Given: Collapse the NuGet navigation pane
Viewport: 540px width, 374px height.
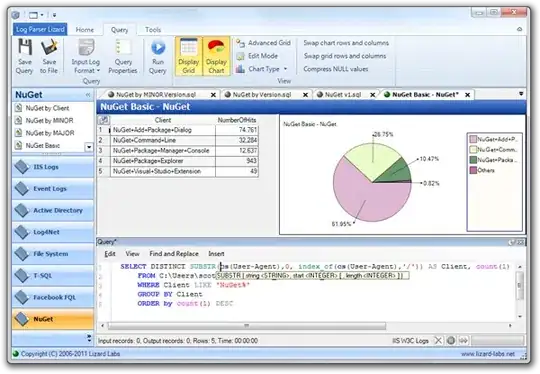Looking at the screenshot, I should (x=88, y=95).
